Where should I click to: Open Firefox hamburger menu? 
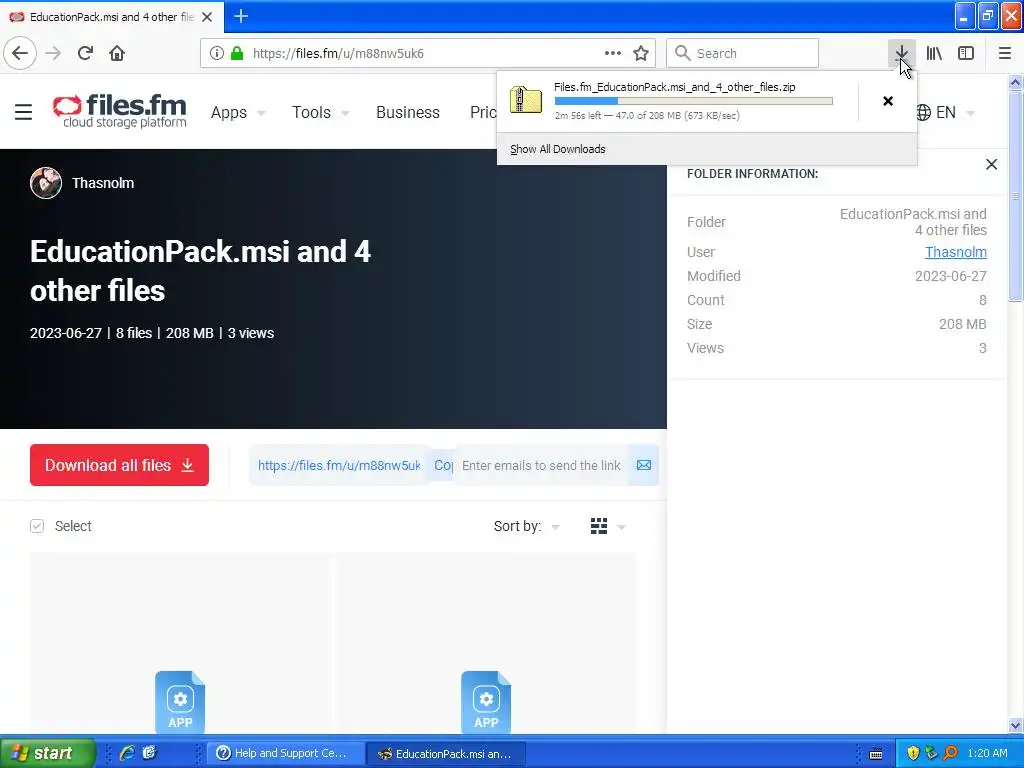point(1005,53)
